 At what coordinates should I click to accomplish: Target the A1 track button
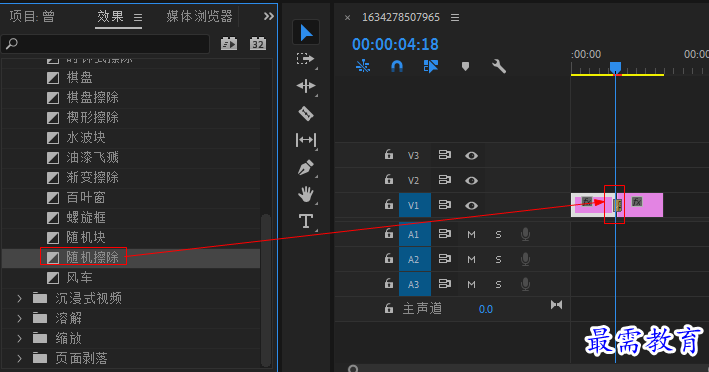click(x=415, y=234)
